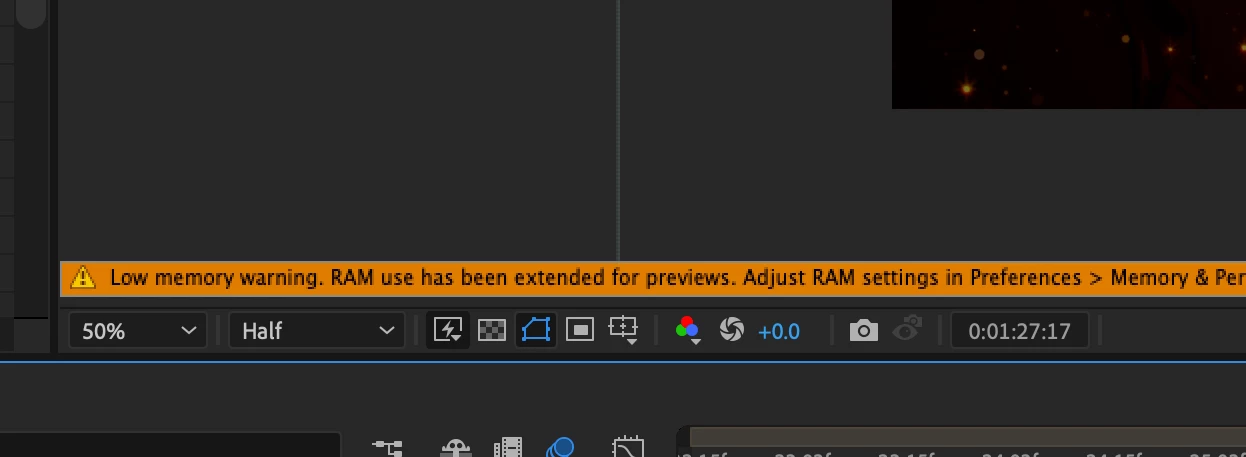Click the Reset Exposure aperture icon
1246x457 pixels.
pyautogui.click(x=732, y=330)
